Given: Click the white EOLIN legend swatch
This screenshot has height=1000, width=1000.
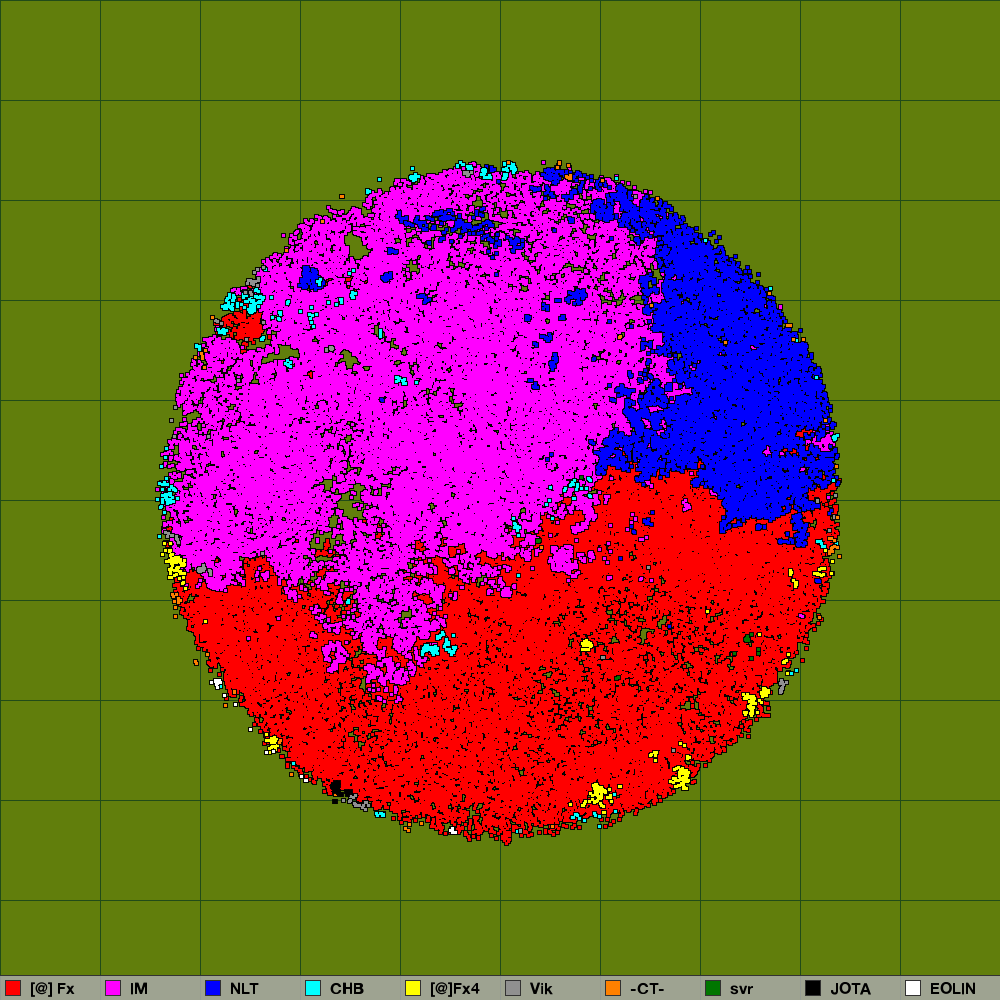Looking at the screenshot, I should [x=913, y=988].
